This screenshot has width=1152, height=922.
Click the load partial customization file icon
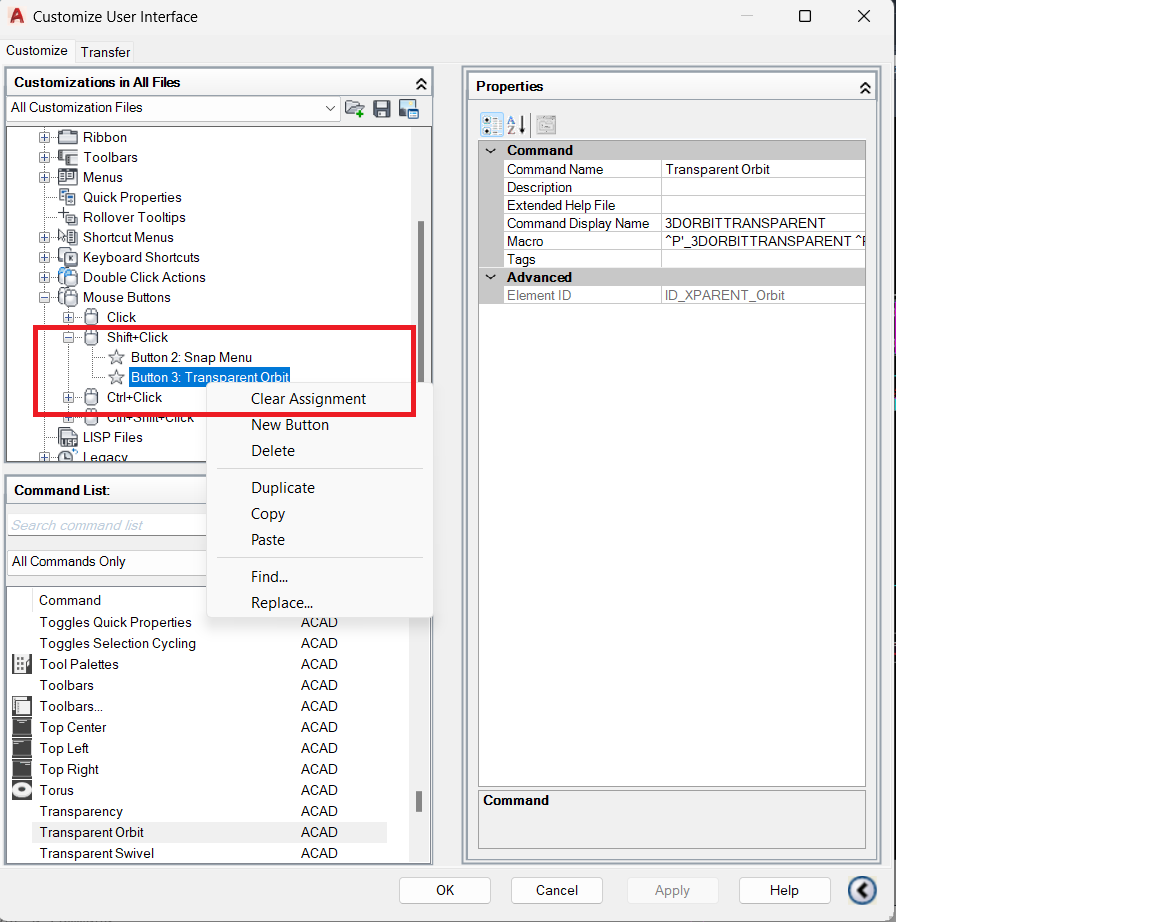355,108
